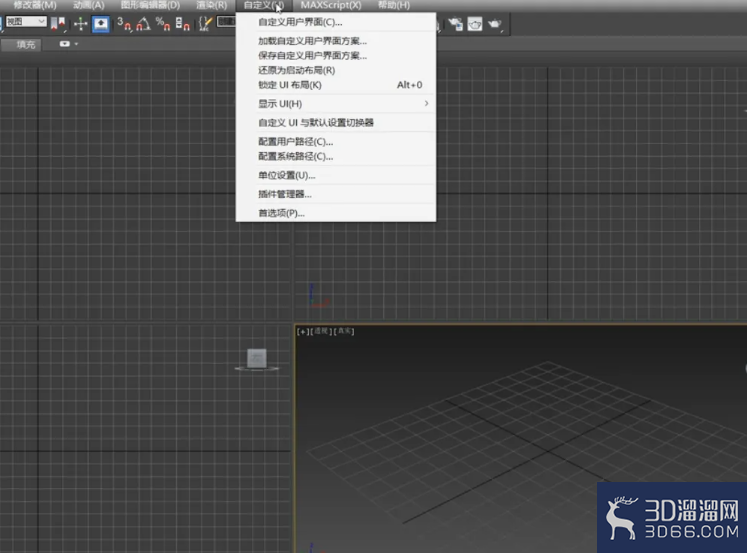Open the 动画(A) menu

89,5
